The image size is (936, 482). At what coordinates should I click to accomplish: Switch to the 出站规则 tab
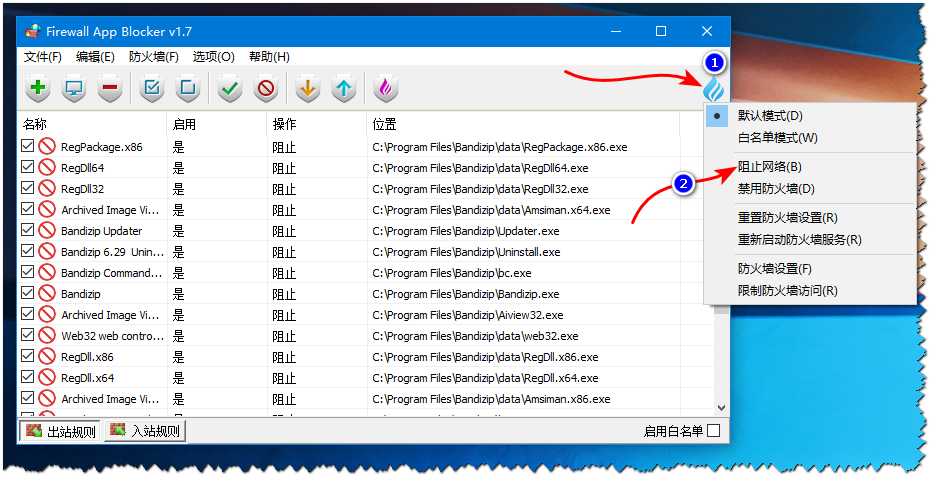(x=61, y=431)
